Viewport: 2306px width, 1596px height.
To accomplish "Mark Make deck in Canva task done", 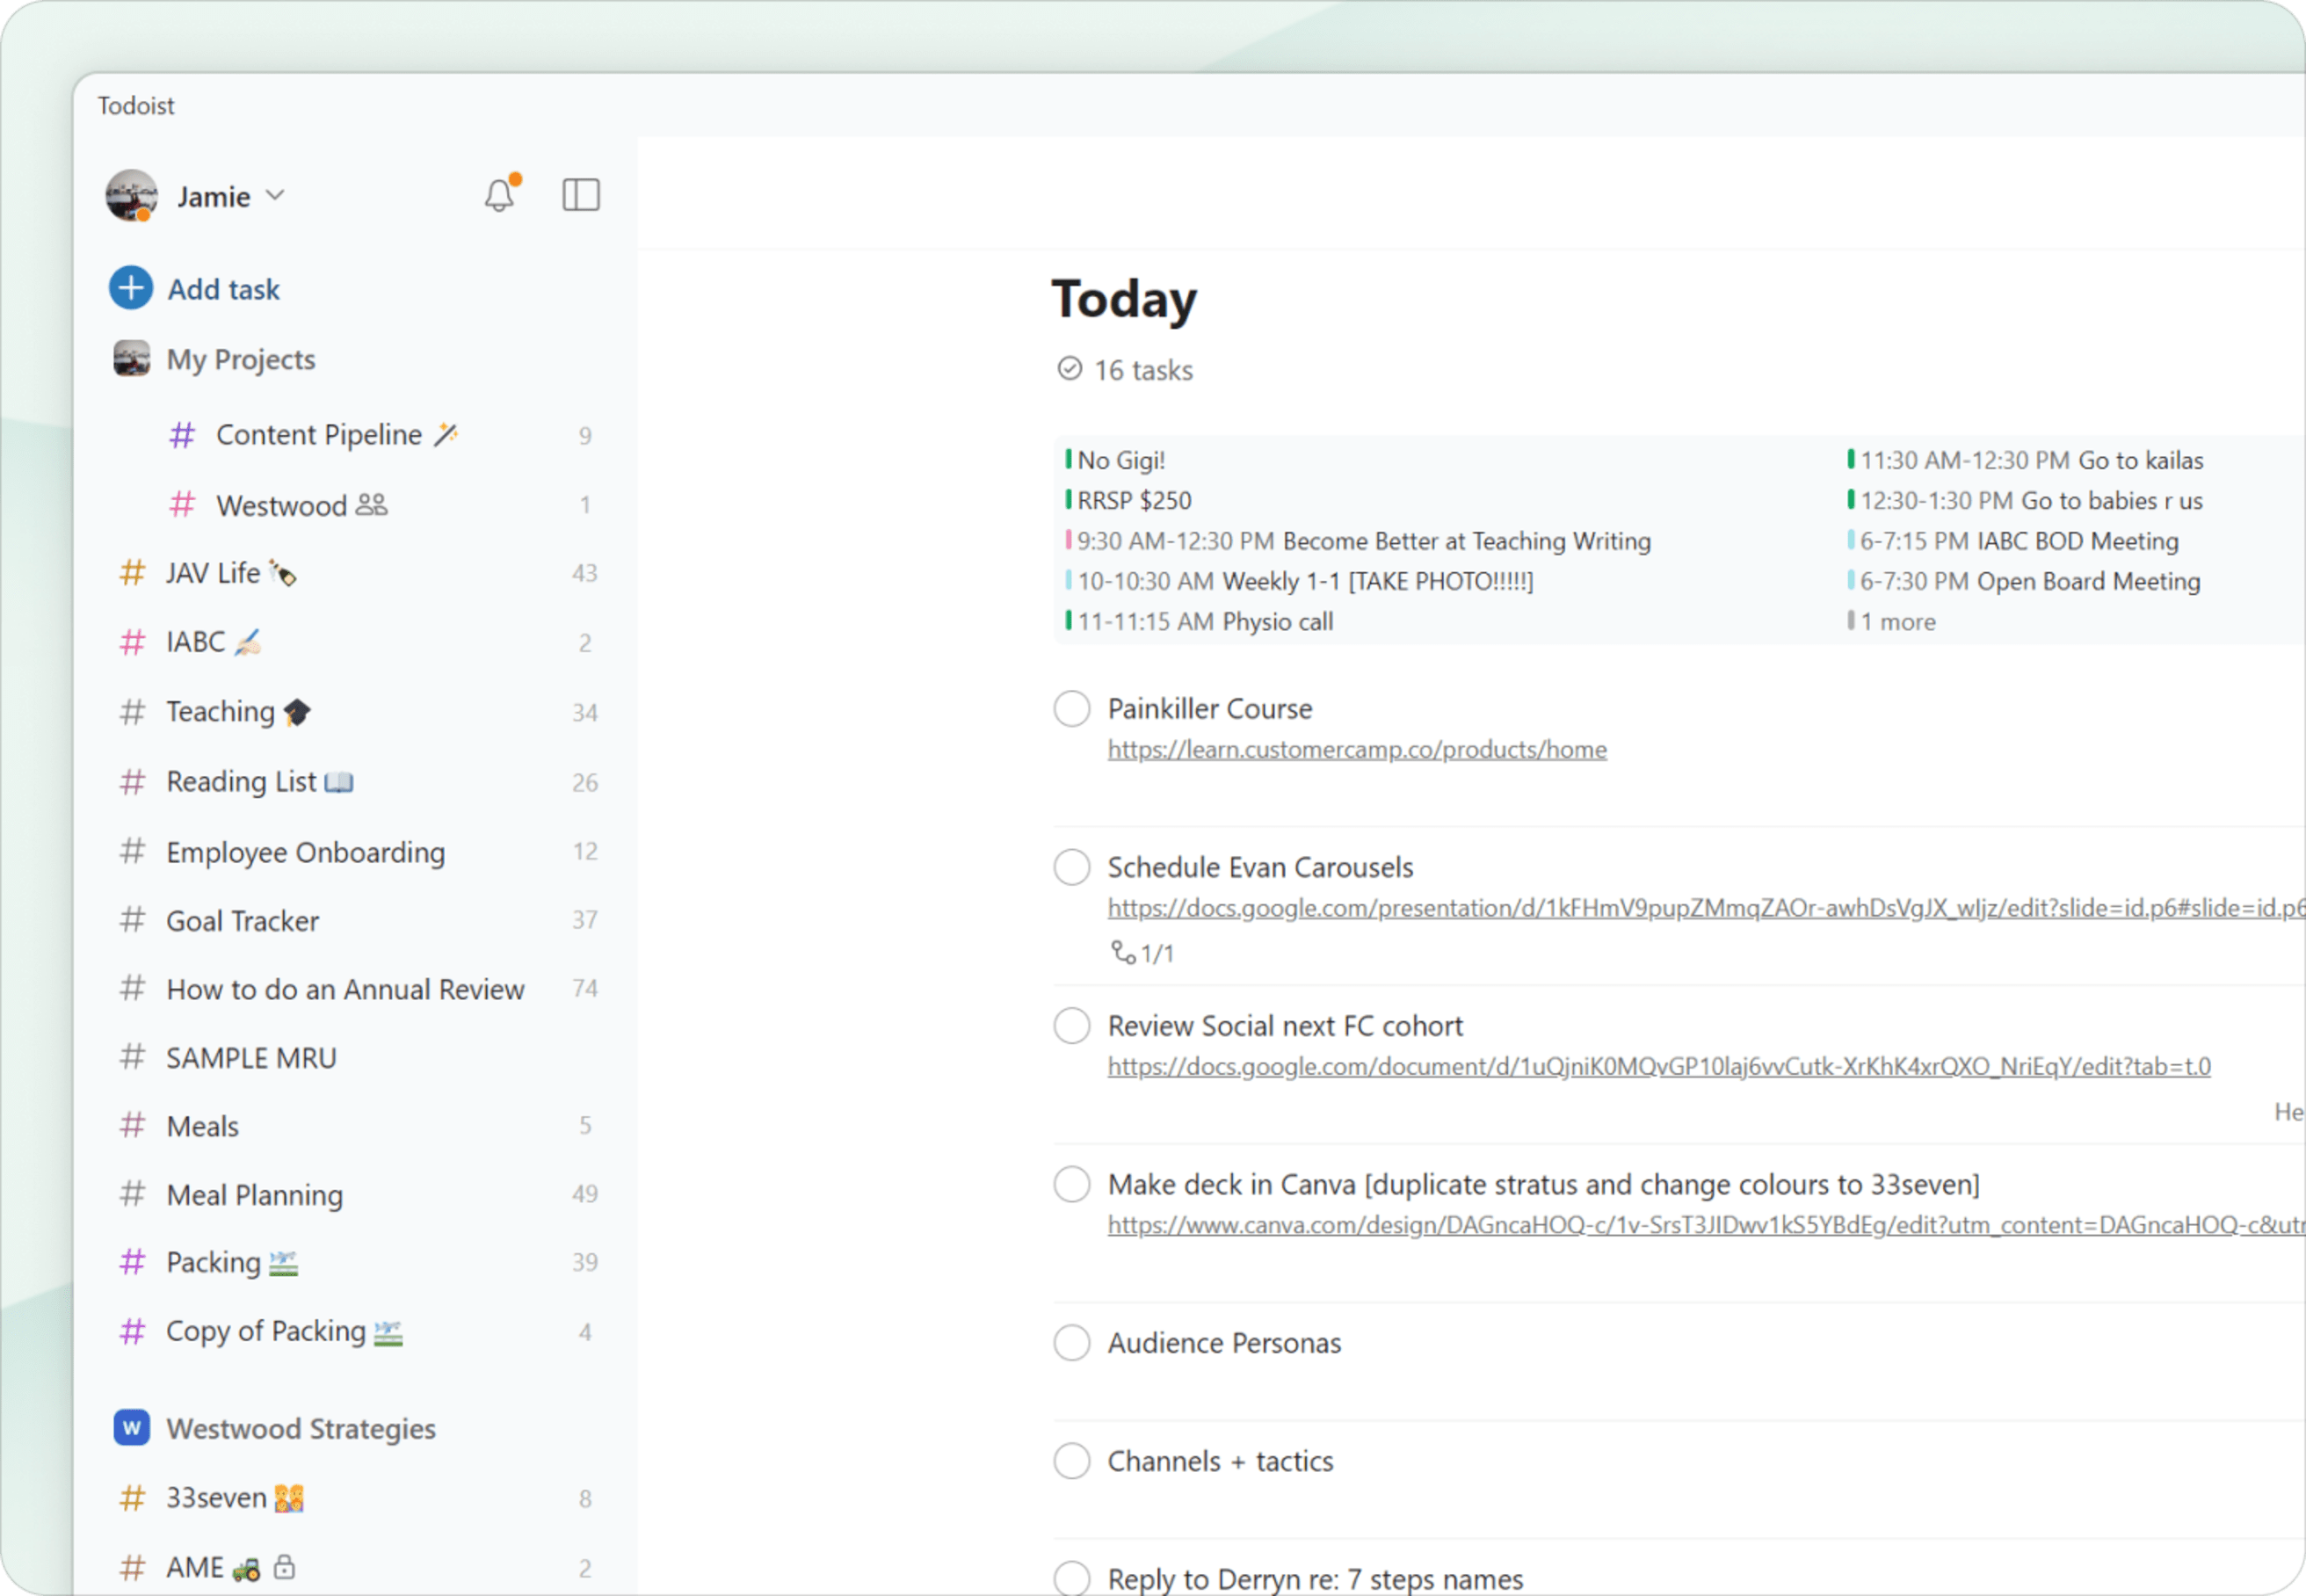I will [x=1071, y=1184].
